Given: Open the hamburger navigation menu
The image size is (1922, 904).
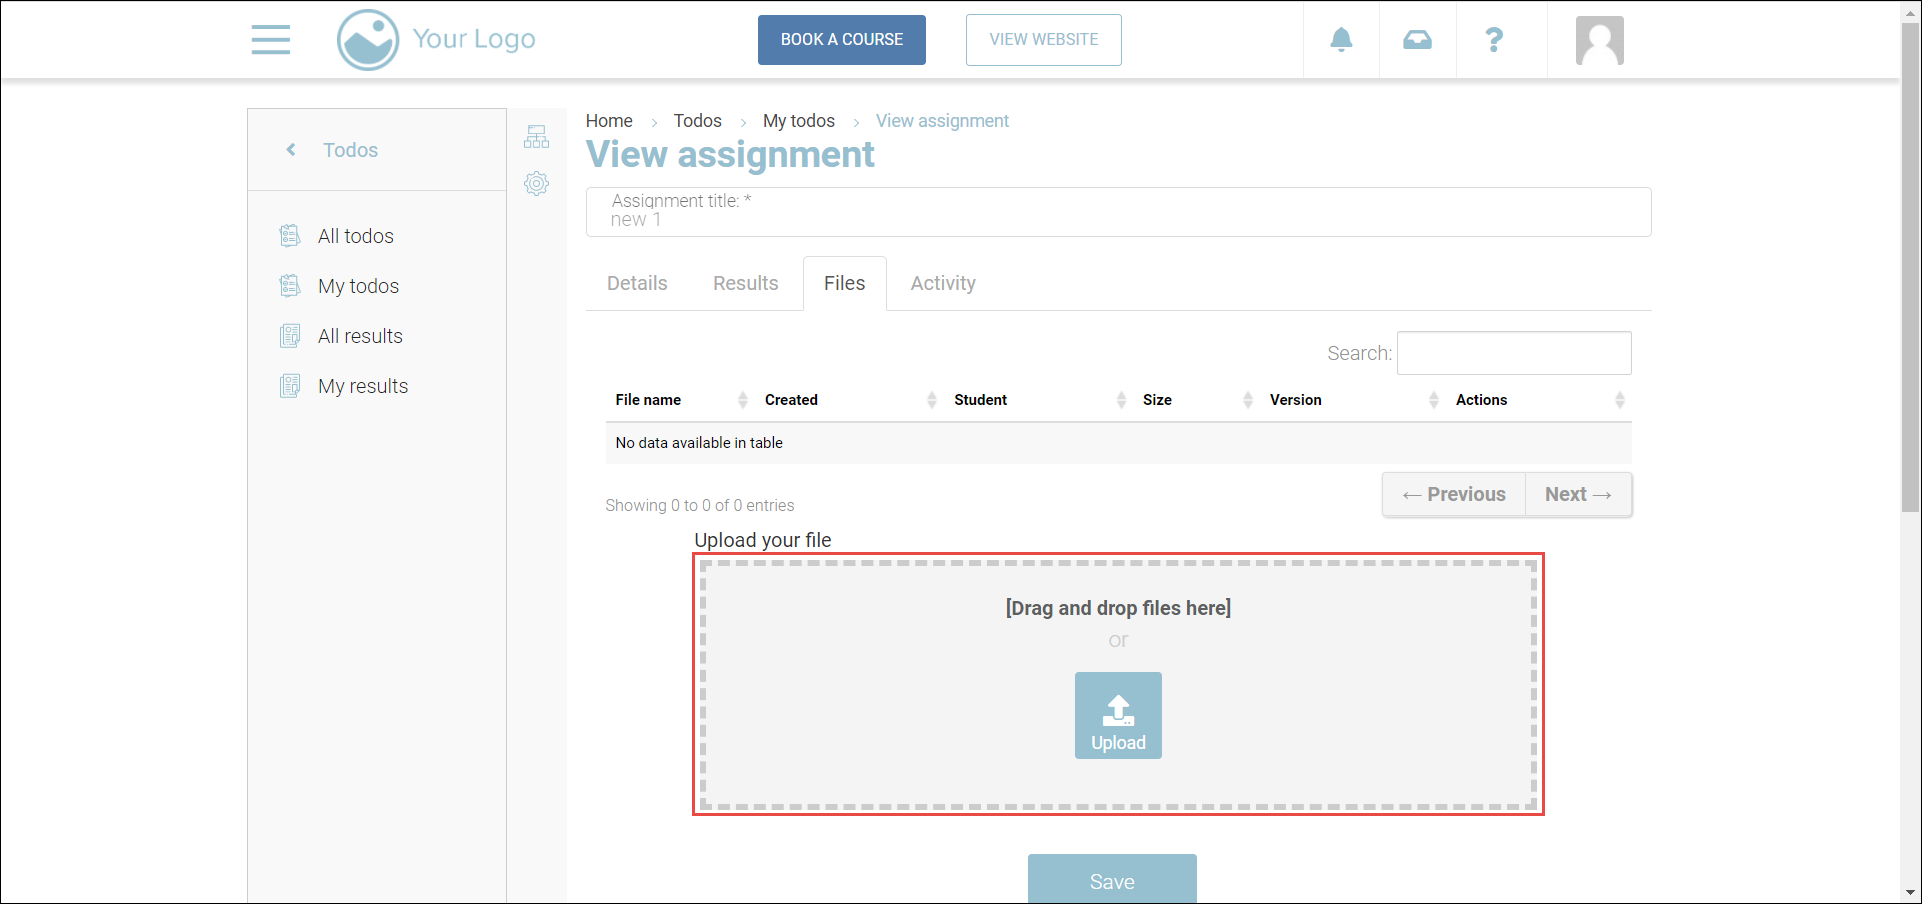Looking at the screenshot, I should pyautogui.click(x=270, y=40).
